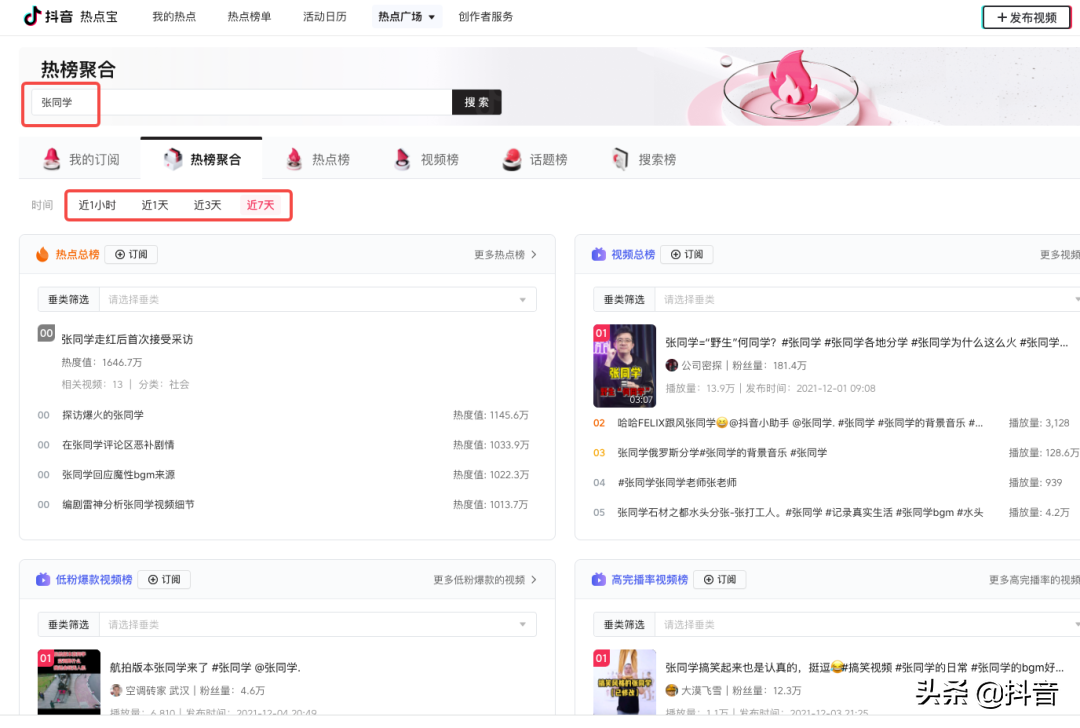The height and width of the screenshot is (728, 1080).
Task: Select 近1小时 time filter
Action: point(97,205)
